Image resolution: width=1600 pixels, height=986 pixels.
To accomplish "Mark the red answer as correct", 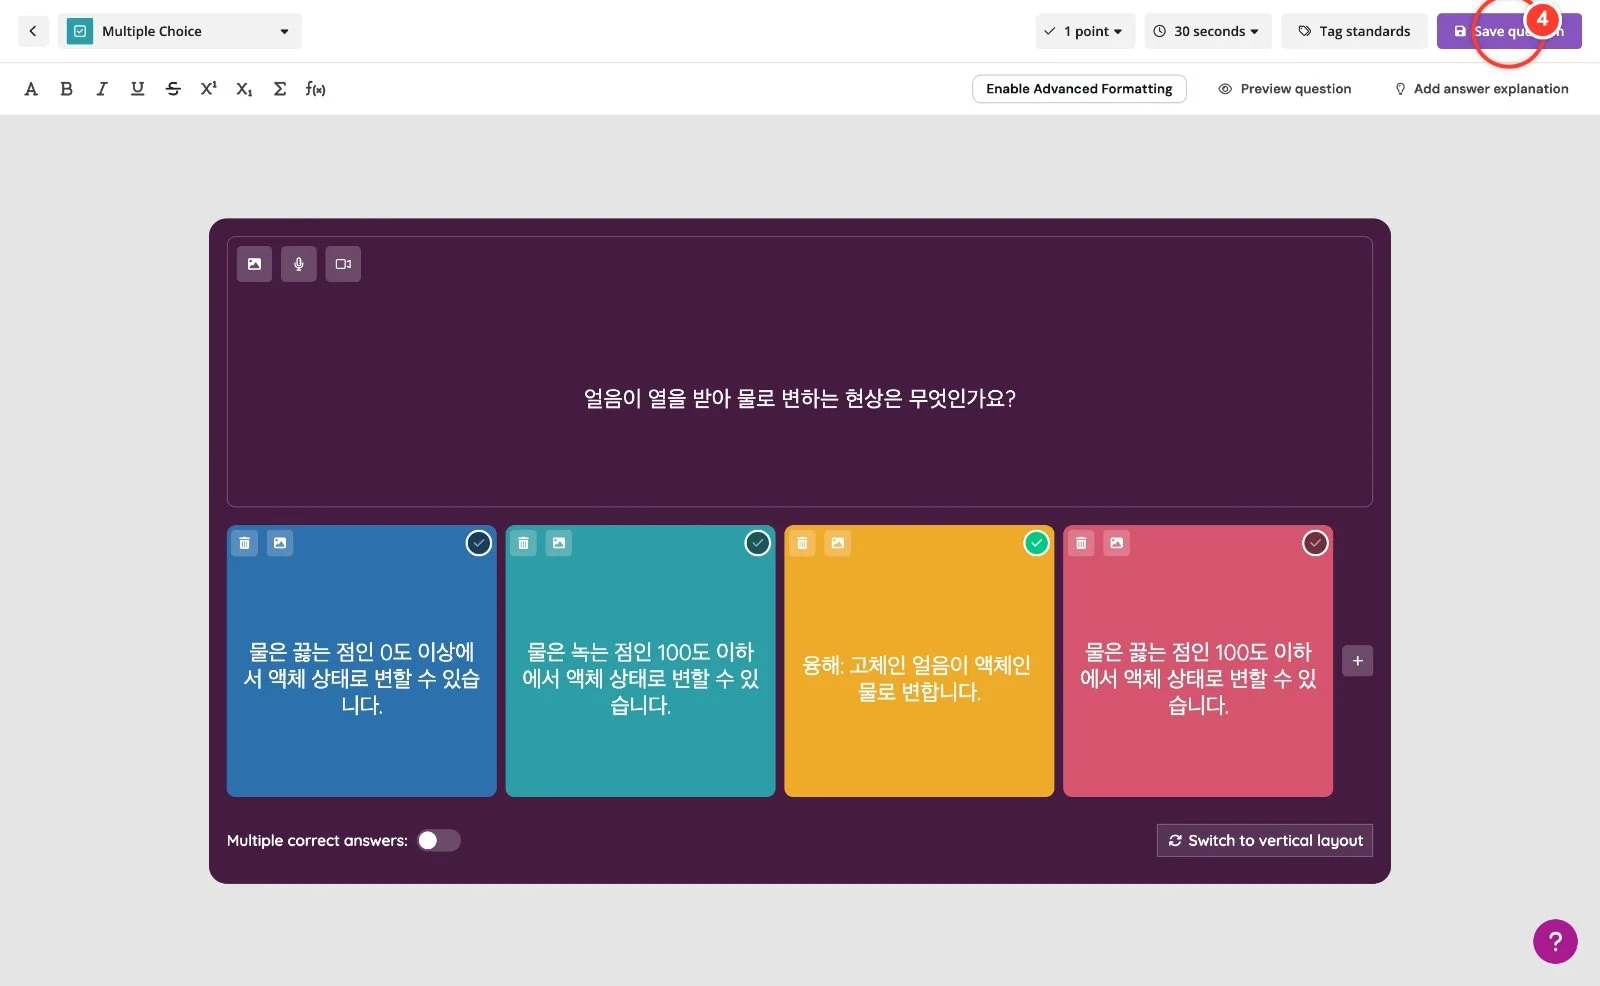I will point(1315,543).
